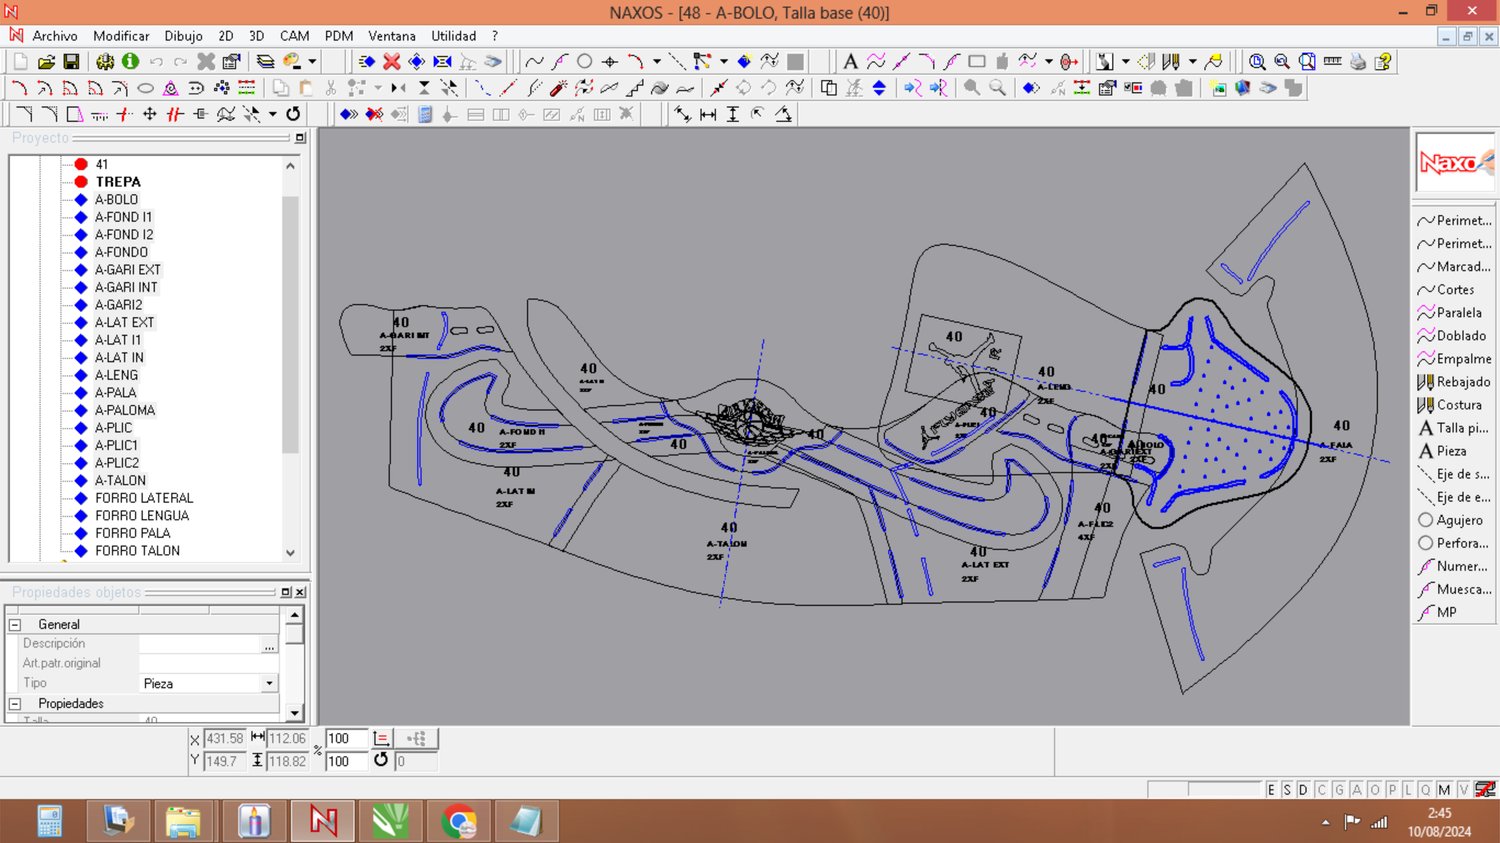Viewport: 1500px width, 843px height.
Task: Open the Dibujo menu
Action: [x=183, y=36]
